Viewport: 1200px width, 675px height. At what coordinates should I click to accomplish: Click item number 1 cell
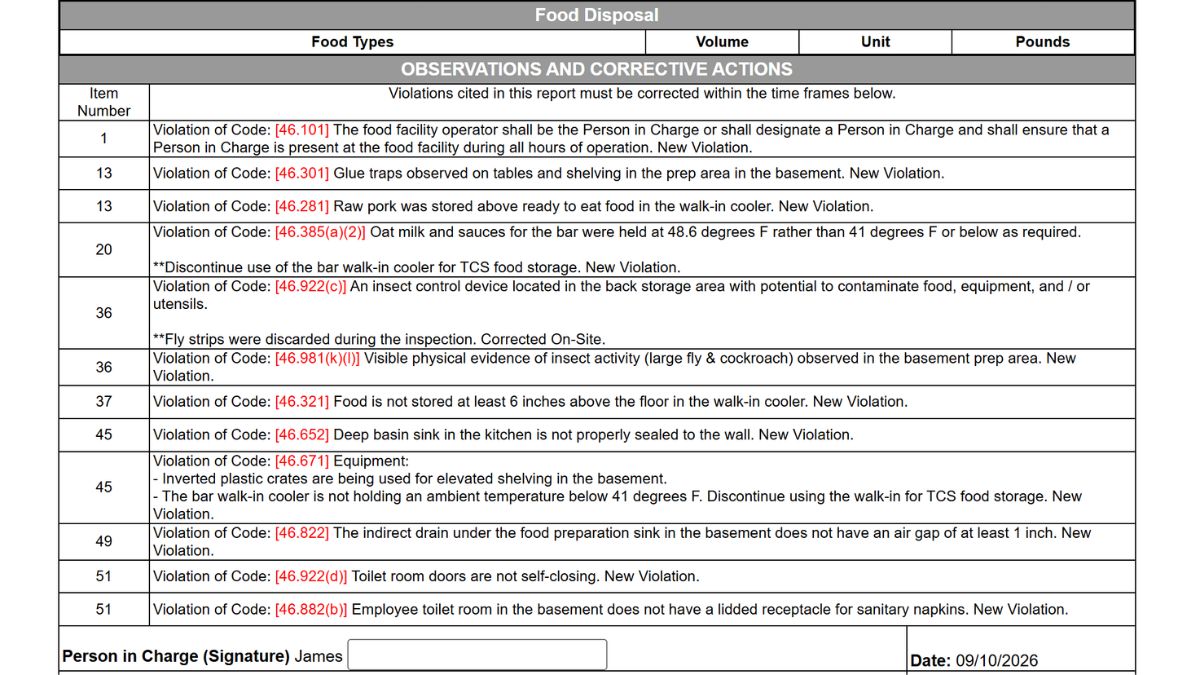[x=104, y=139]
